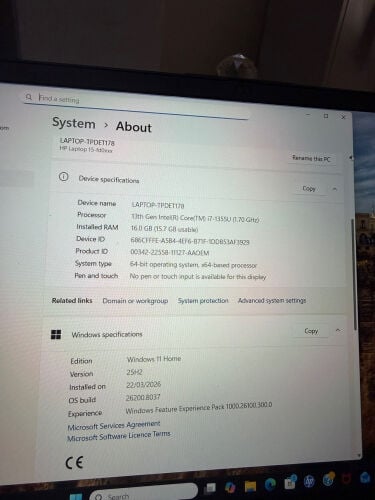This screenshot has height=500, width=375.
Task: Open Copilot from the taskbar
Action: point(230,487)
